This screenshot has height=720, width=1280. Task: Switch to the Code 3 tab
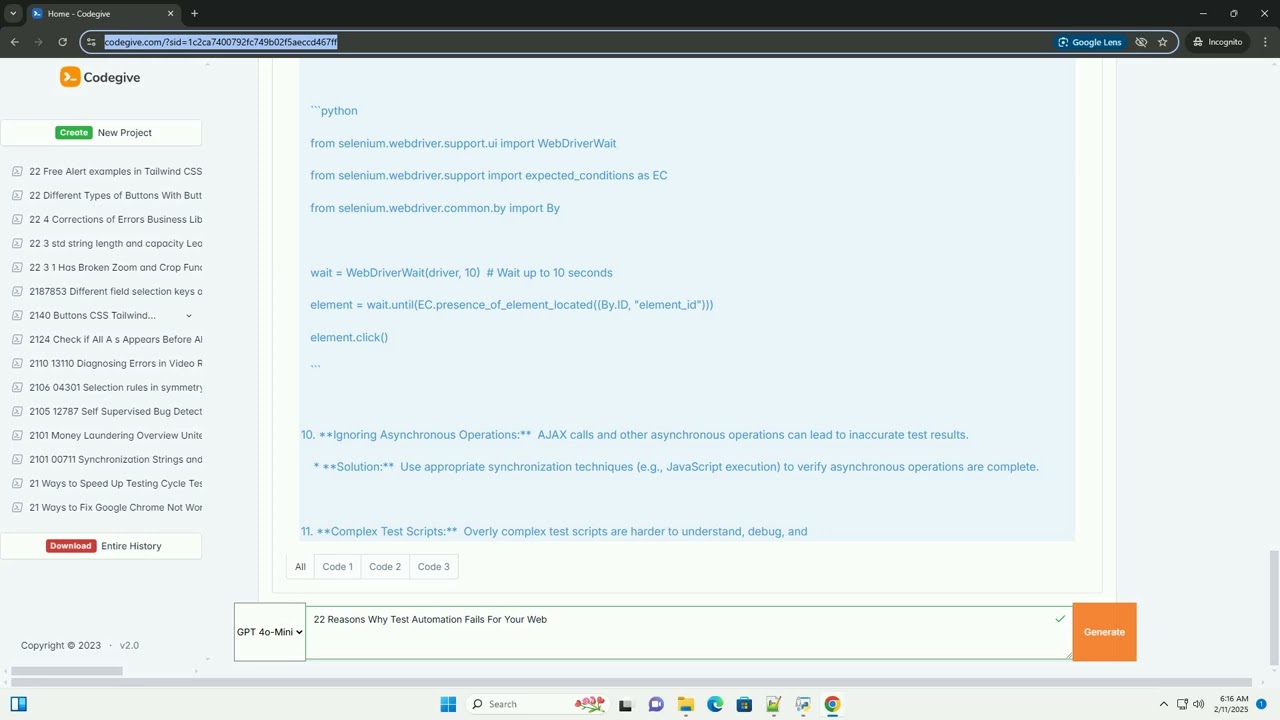[433, 566]
